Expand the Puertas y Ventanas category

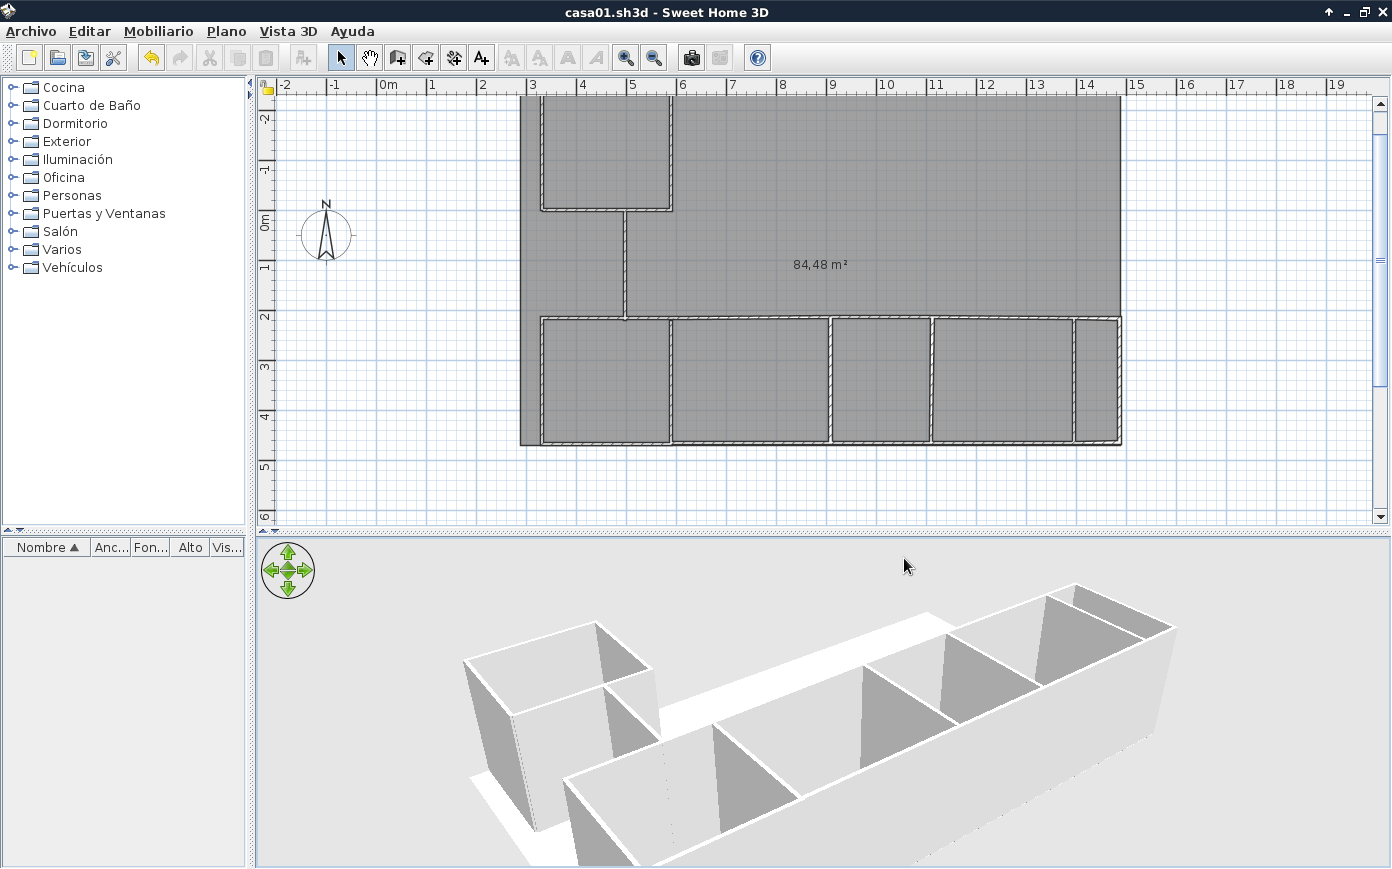click(x=13, y=213)
